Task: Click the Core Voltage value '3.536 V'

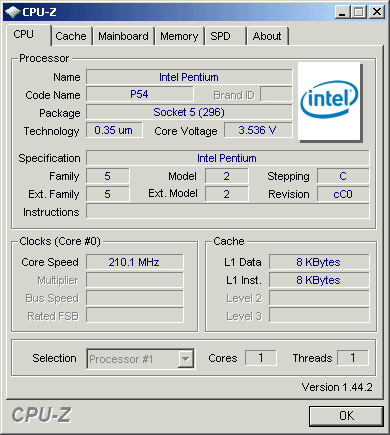Action: [258, 130]
